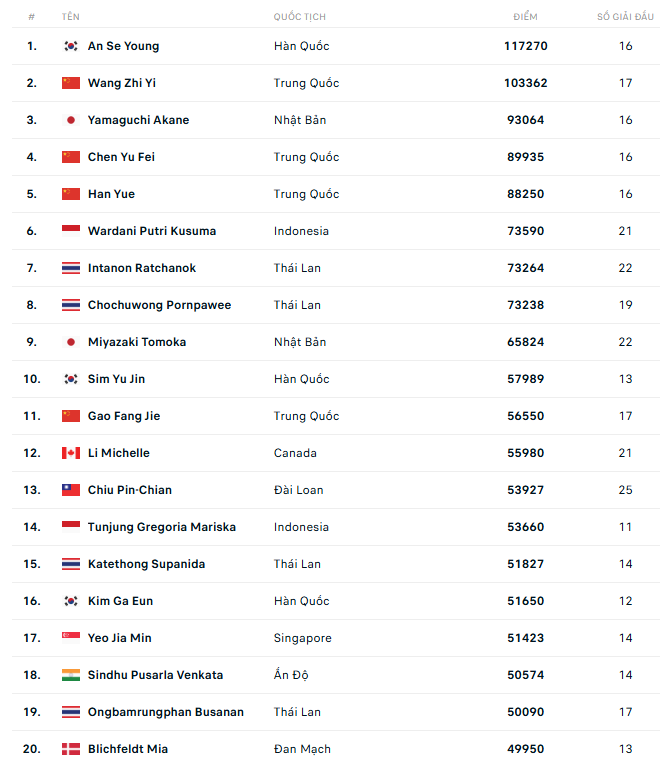Click the Denmark flag beside Blichfeldt Mia
Image resolution: width=660 pixels, height=766 pixels.
pyautogui.click(x=70, y=749)
